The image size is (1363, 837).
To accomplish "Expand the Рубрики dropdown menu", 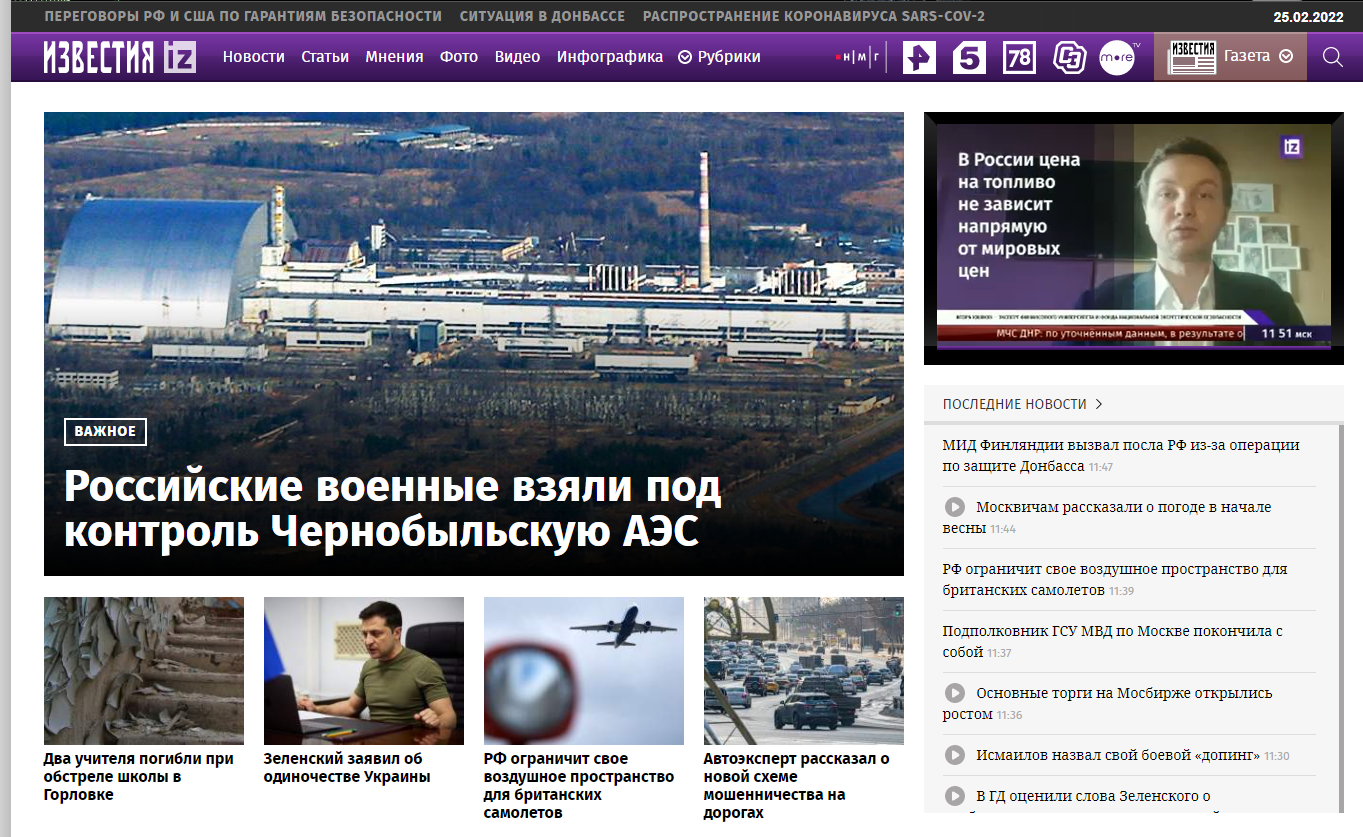I will 719,57.
